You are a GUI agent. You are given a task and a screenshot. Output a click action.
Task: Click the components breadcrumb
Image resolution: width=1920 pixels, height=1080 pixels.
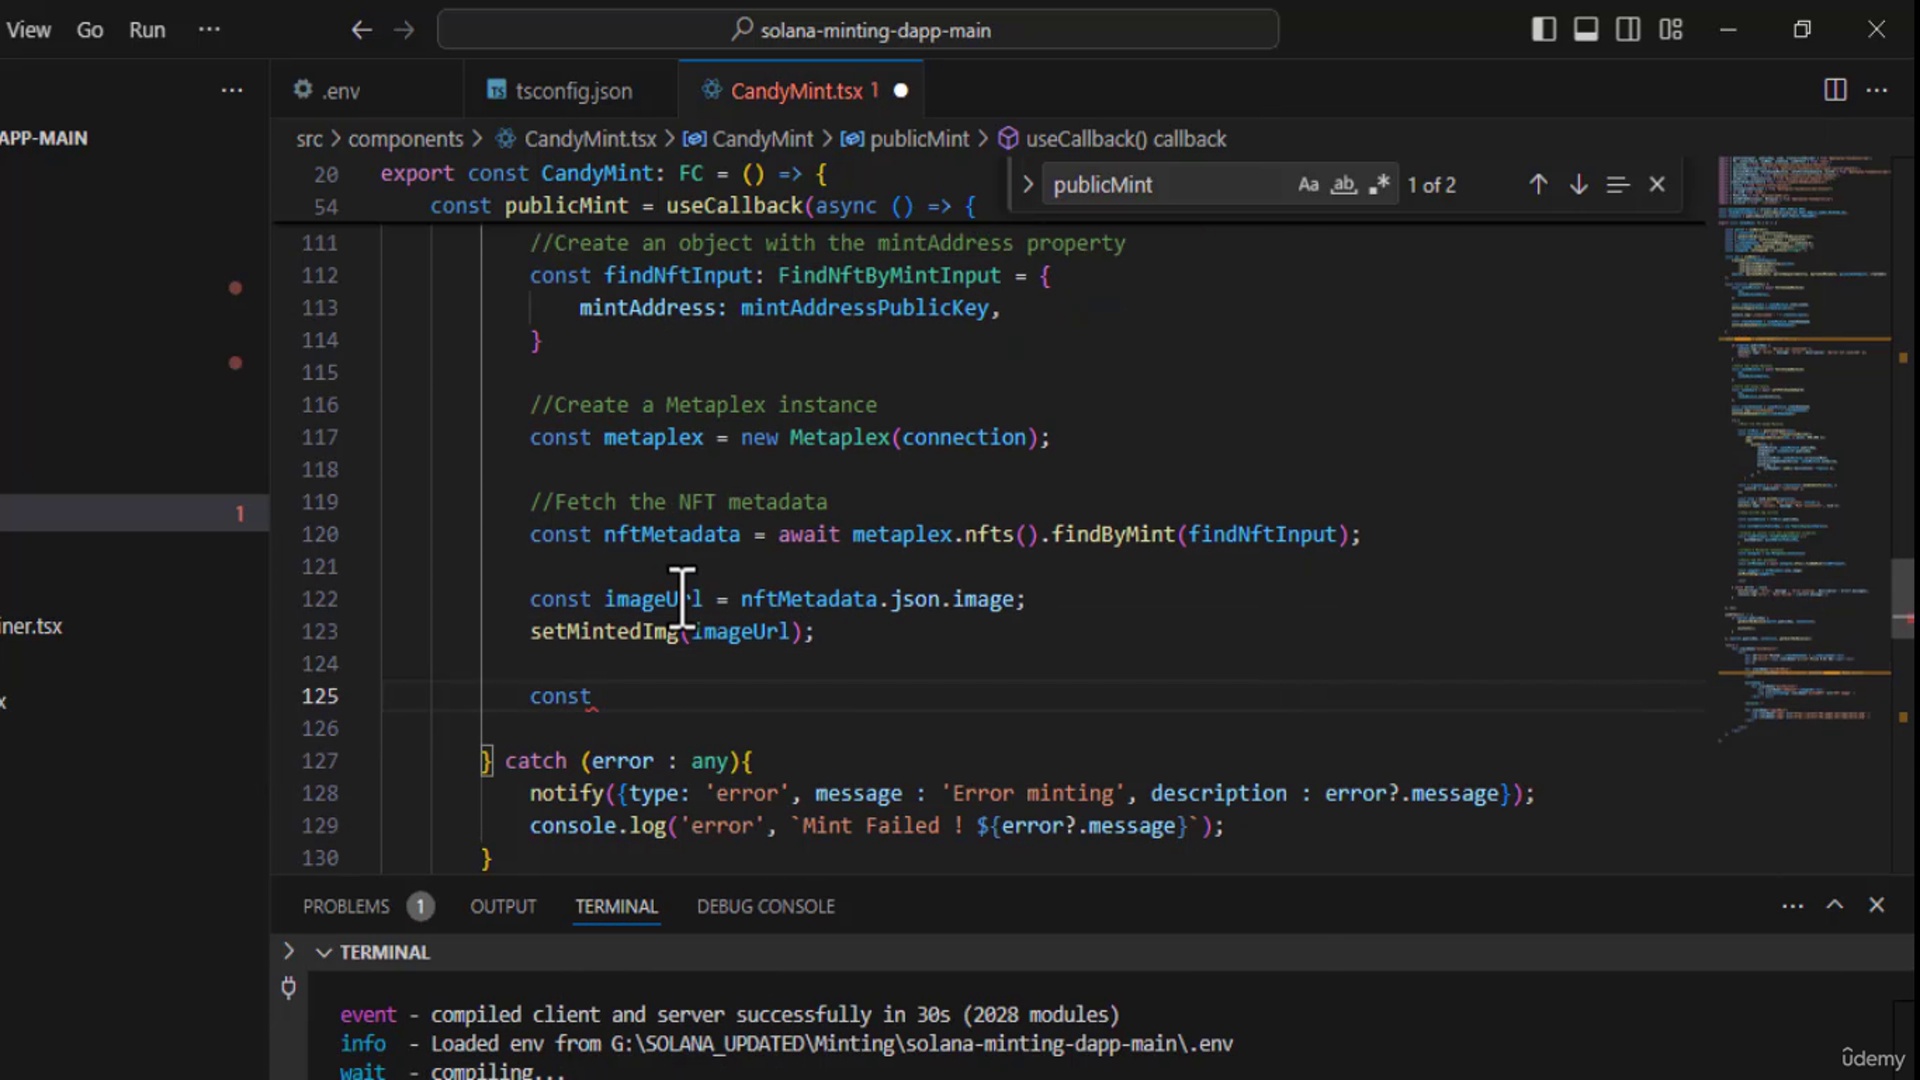coord(405,139)
